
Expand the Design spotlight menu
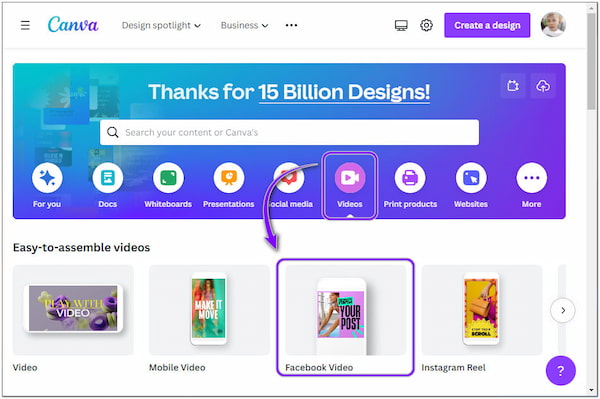tap(161, 25)
